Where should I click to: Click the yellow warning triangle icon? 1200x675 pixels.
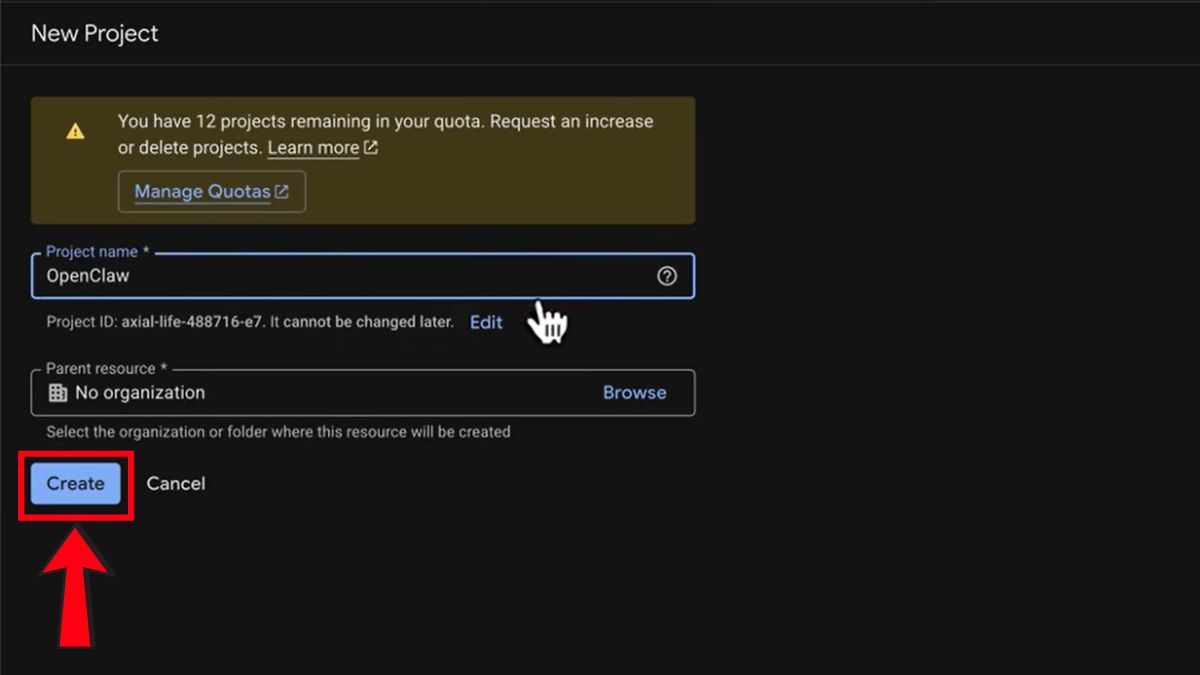[75, 131]
